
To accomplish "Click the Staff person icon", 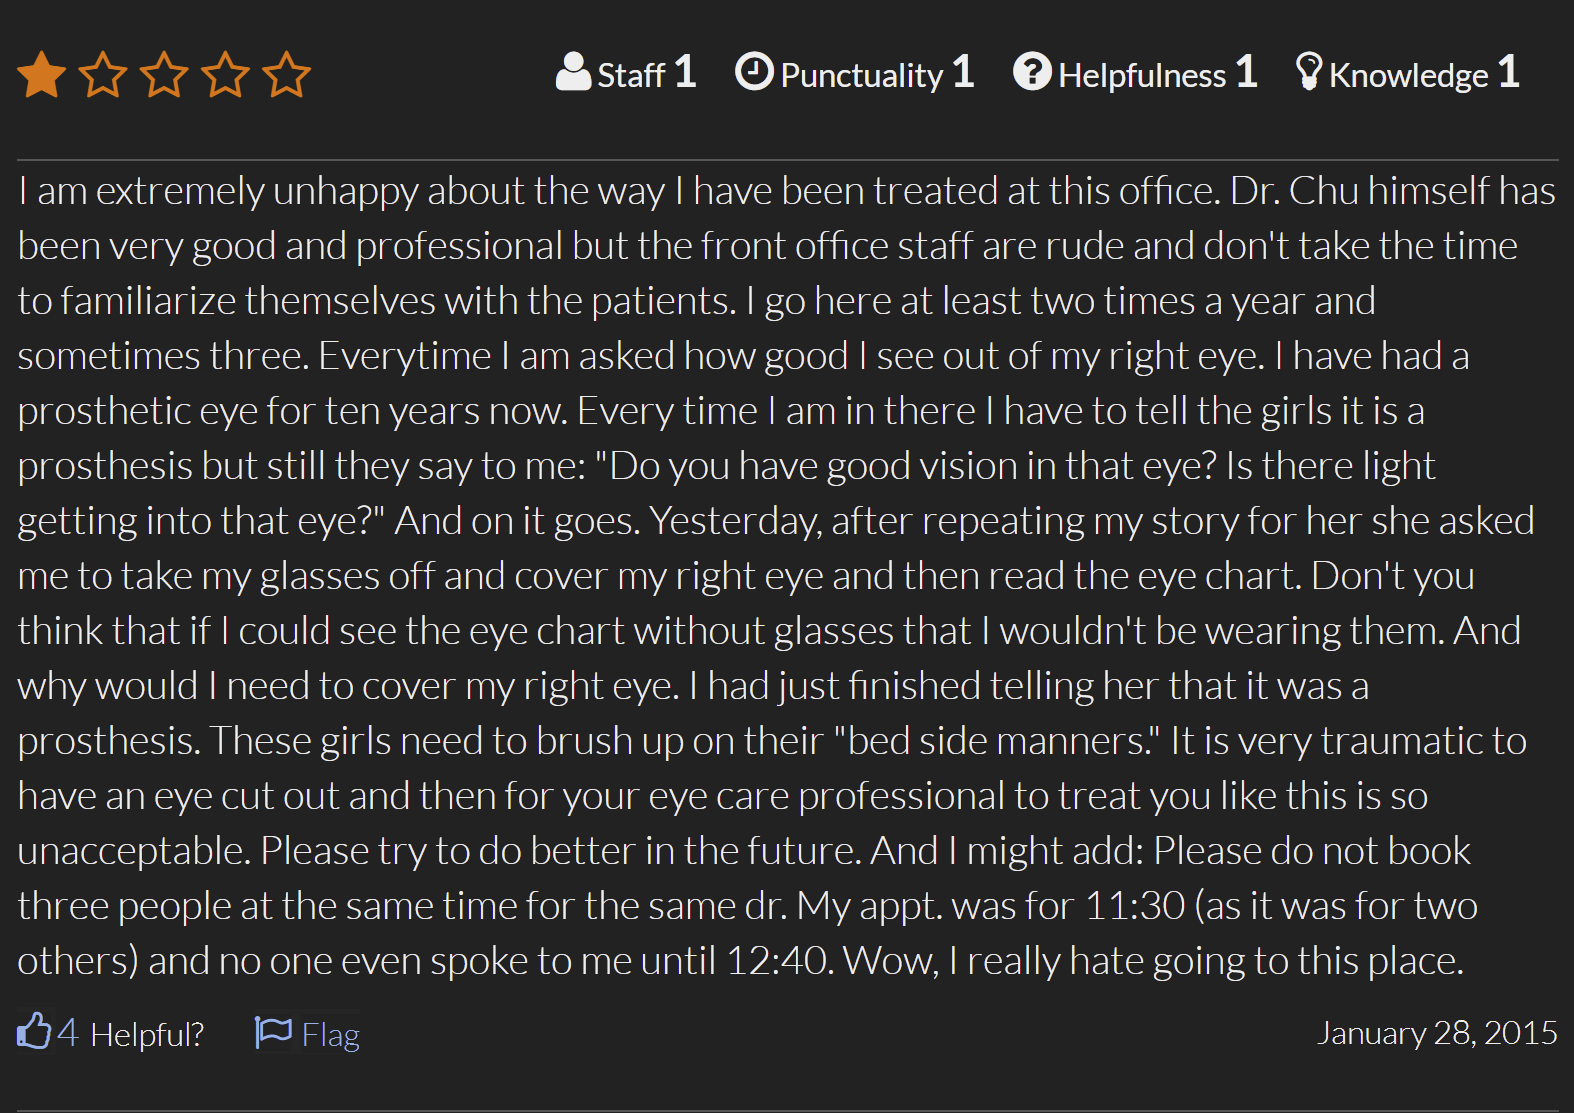I will pyautogui.click(x=573, y=72).
